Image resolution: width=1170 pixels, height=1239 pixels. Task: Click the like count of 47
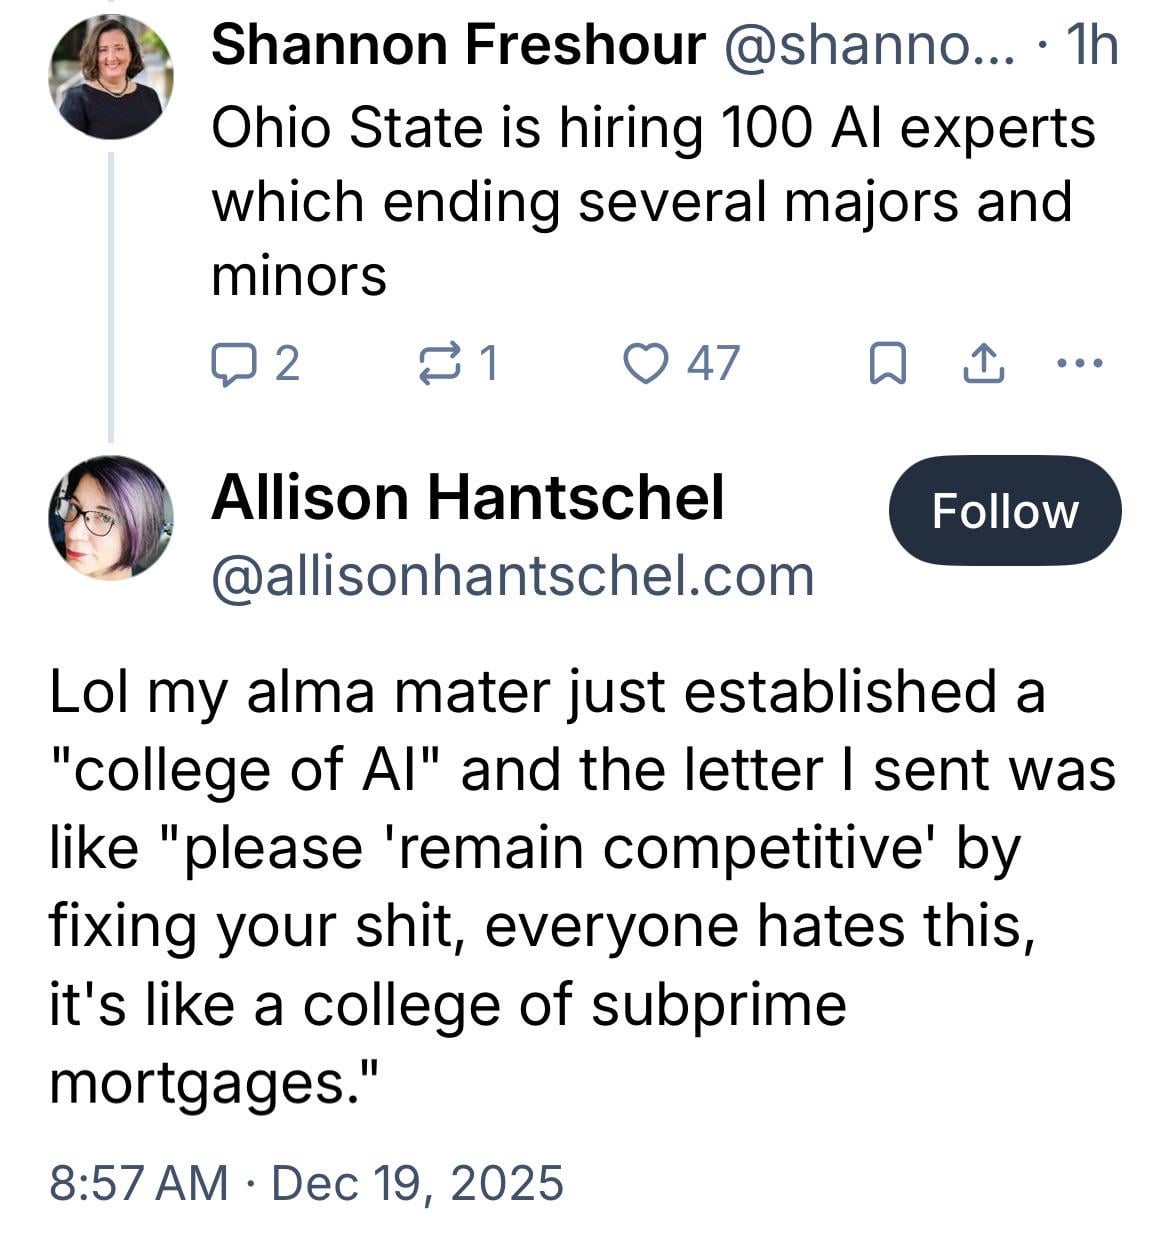pyautogui.click(x=713, y=364)
